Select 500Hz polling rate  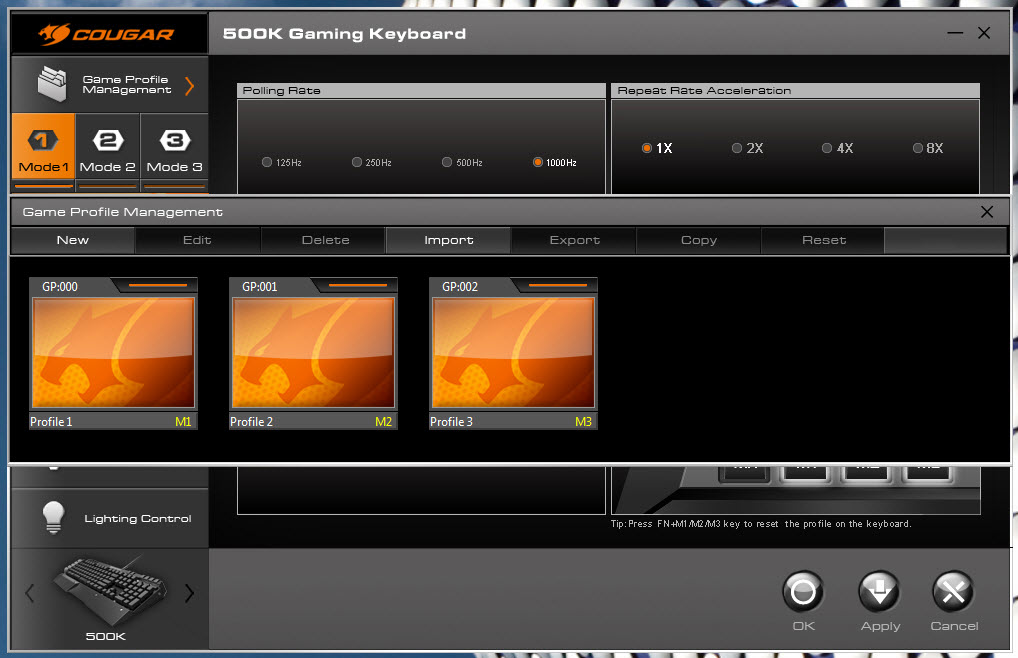[x=447, y=162]
